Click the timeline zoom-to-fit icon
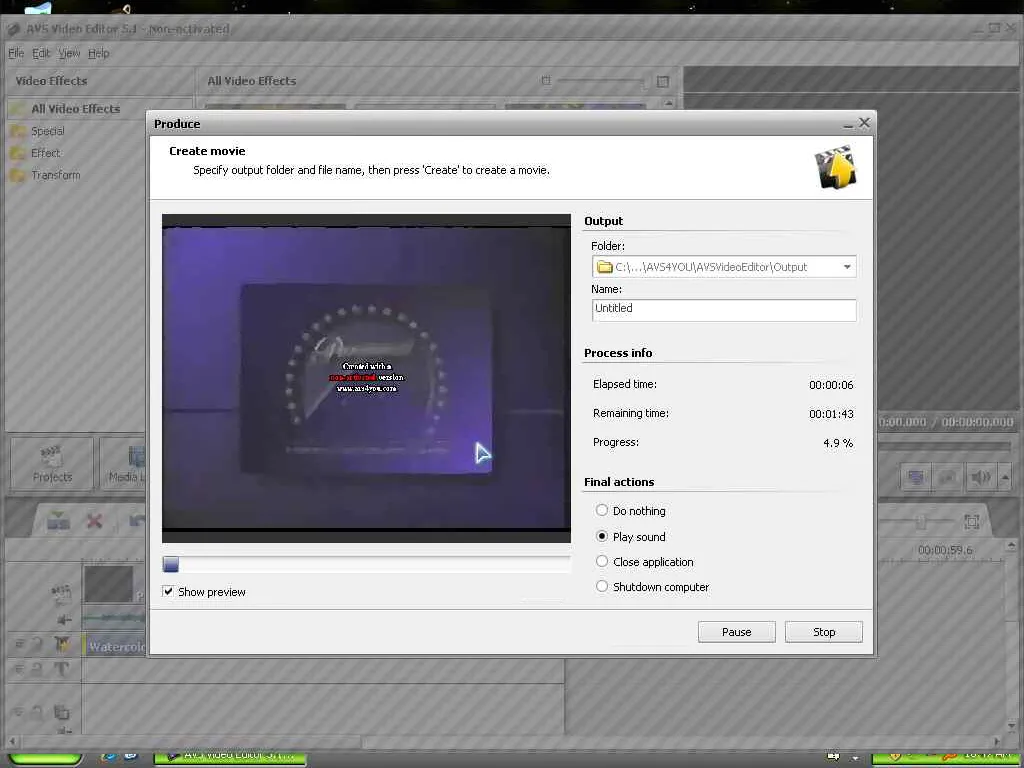1024x768 pixels. pyautogui.click(x=971, y=521)
